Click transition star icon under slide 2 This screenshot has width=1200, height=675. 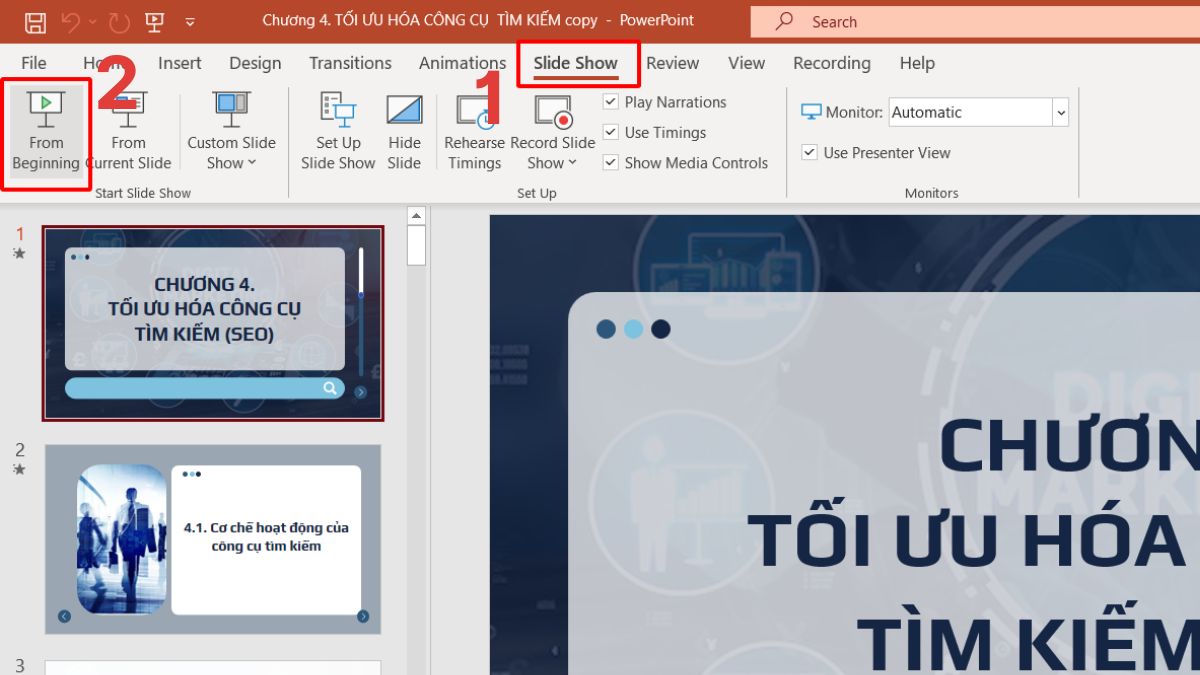tap(19, 469)
